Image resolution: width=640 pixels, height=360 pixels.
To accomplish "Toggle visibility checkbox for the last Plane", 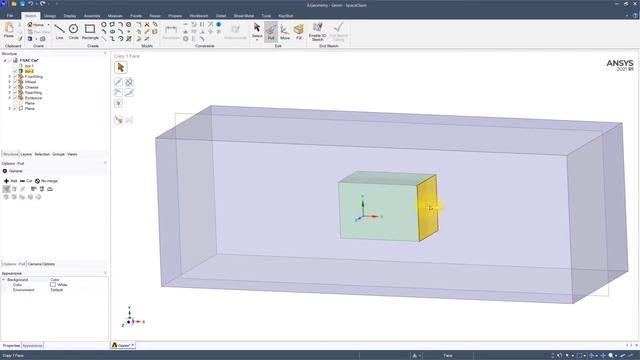I will point(15,109).
